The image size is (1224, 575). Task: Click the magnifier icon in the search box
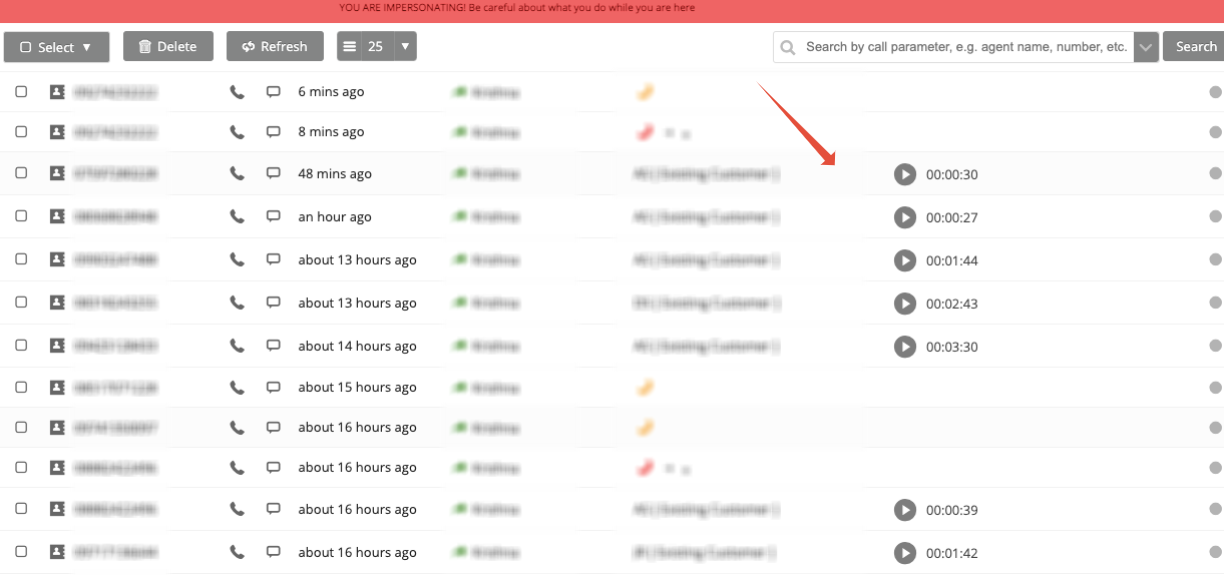pos(788,47)
